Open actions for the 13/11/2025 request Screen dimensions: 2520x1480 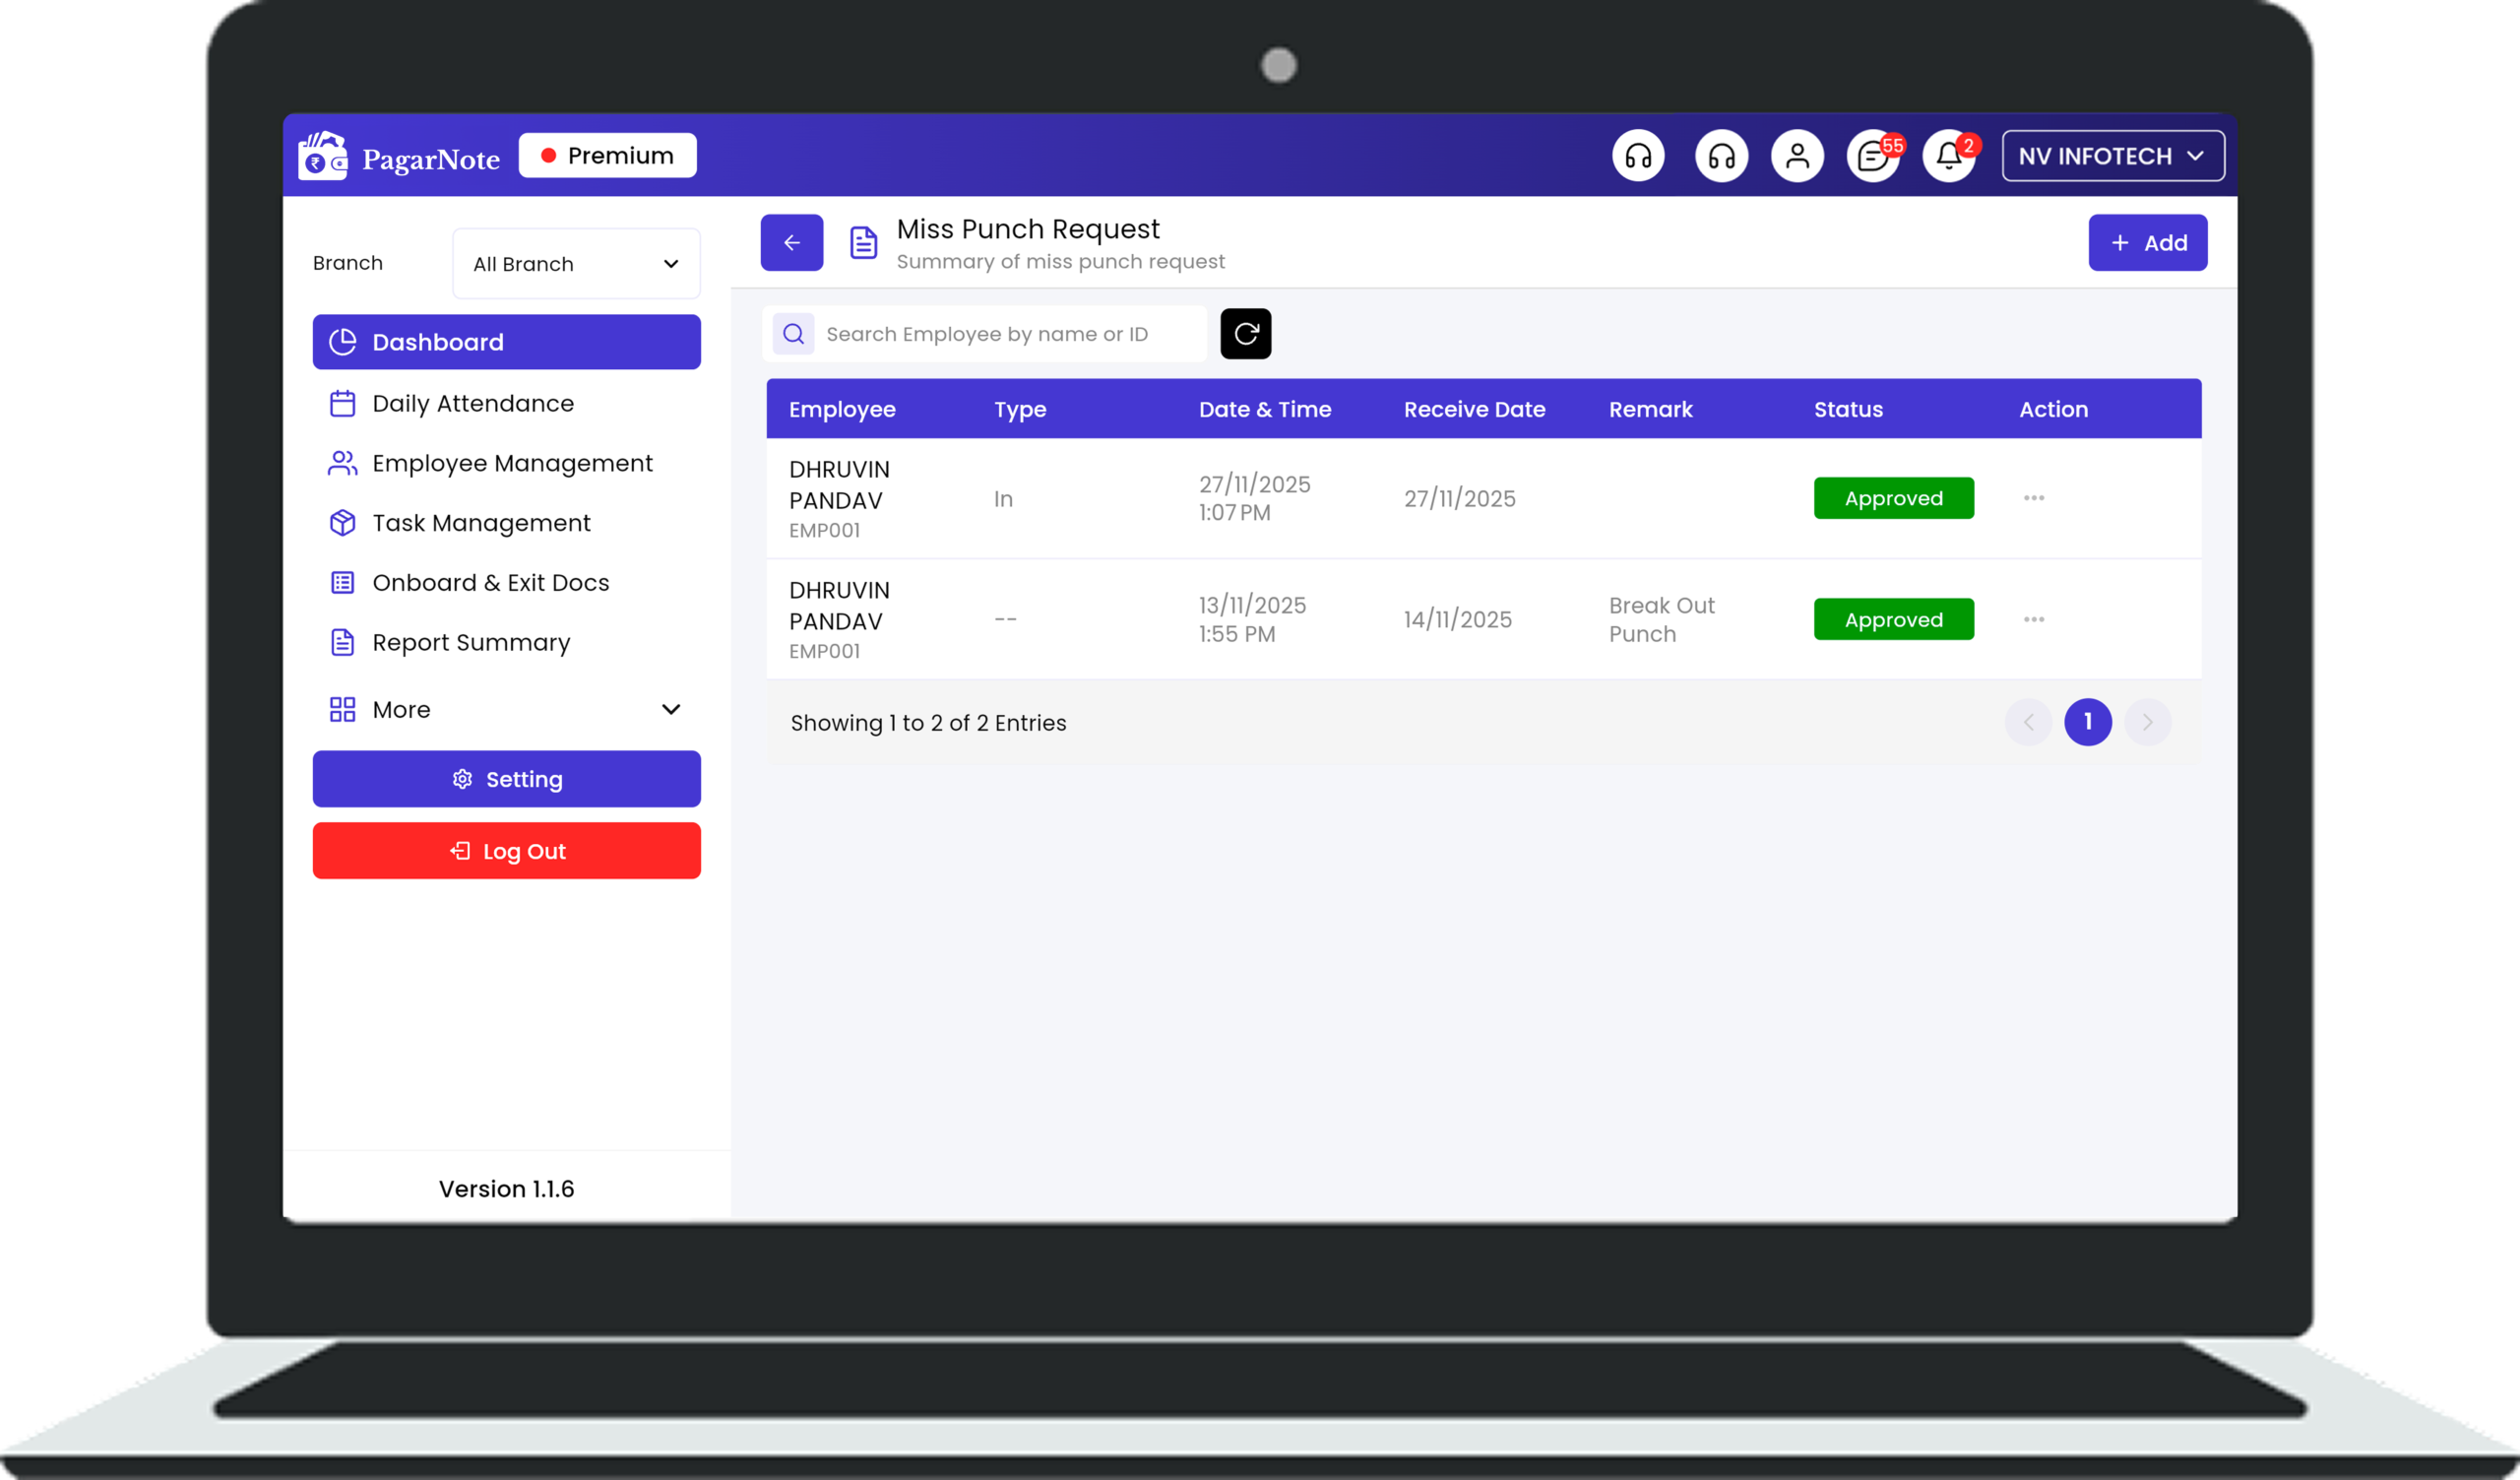click(x=2033, y=619)
